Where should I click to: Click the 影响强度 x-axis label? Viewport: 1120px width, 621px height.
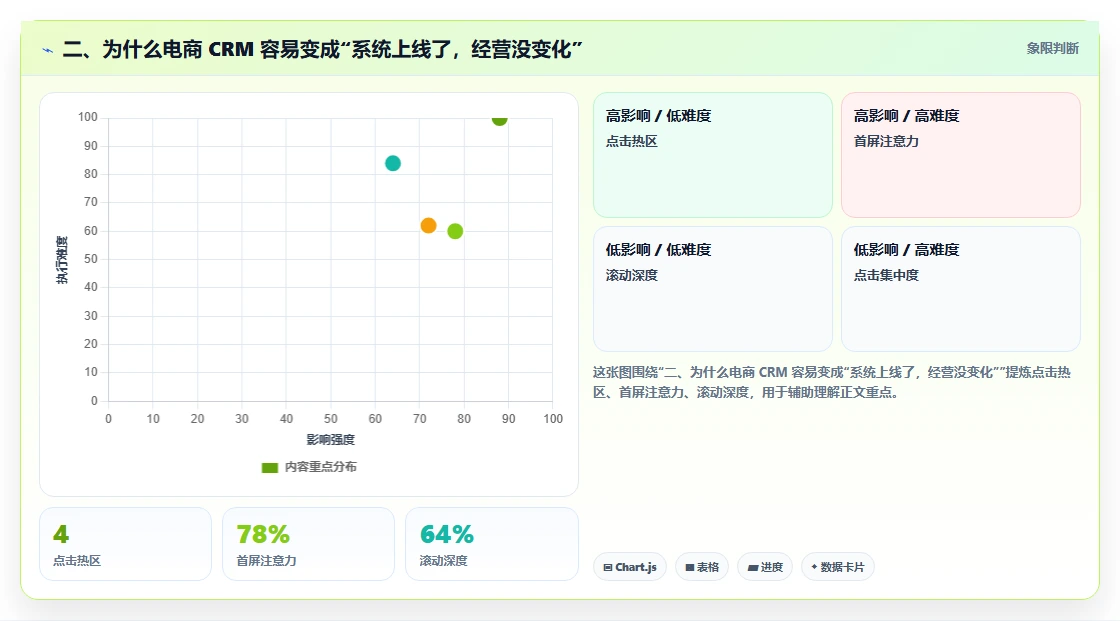pos(331,439)
